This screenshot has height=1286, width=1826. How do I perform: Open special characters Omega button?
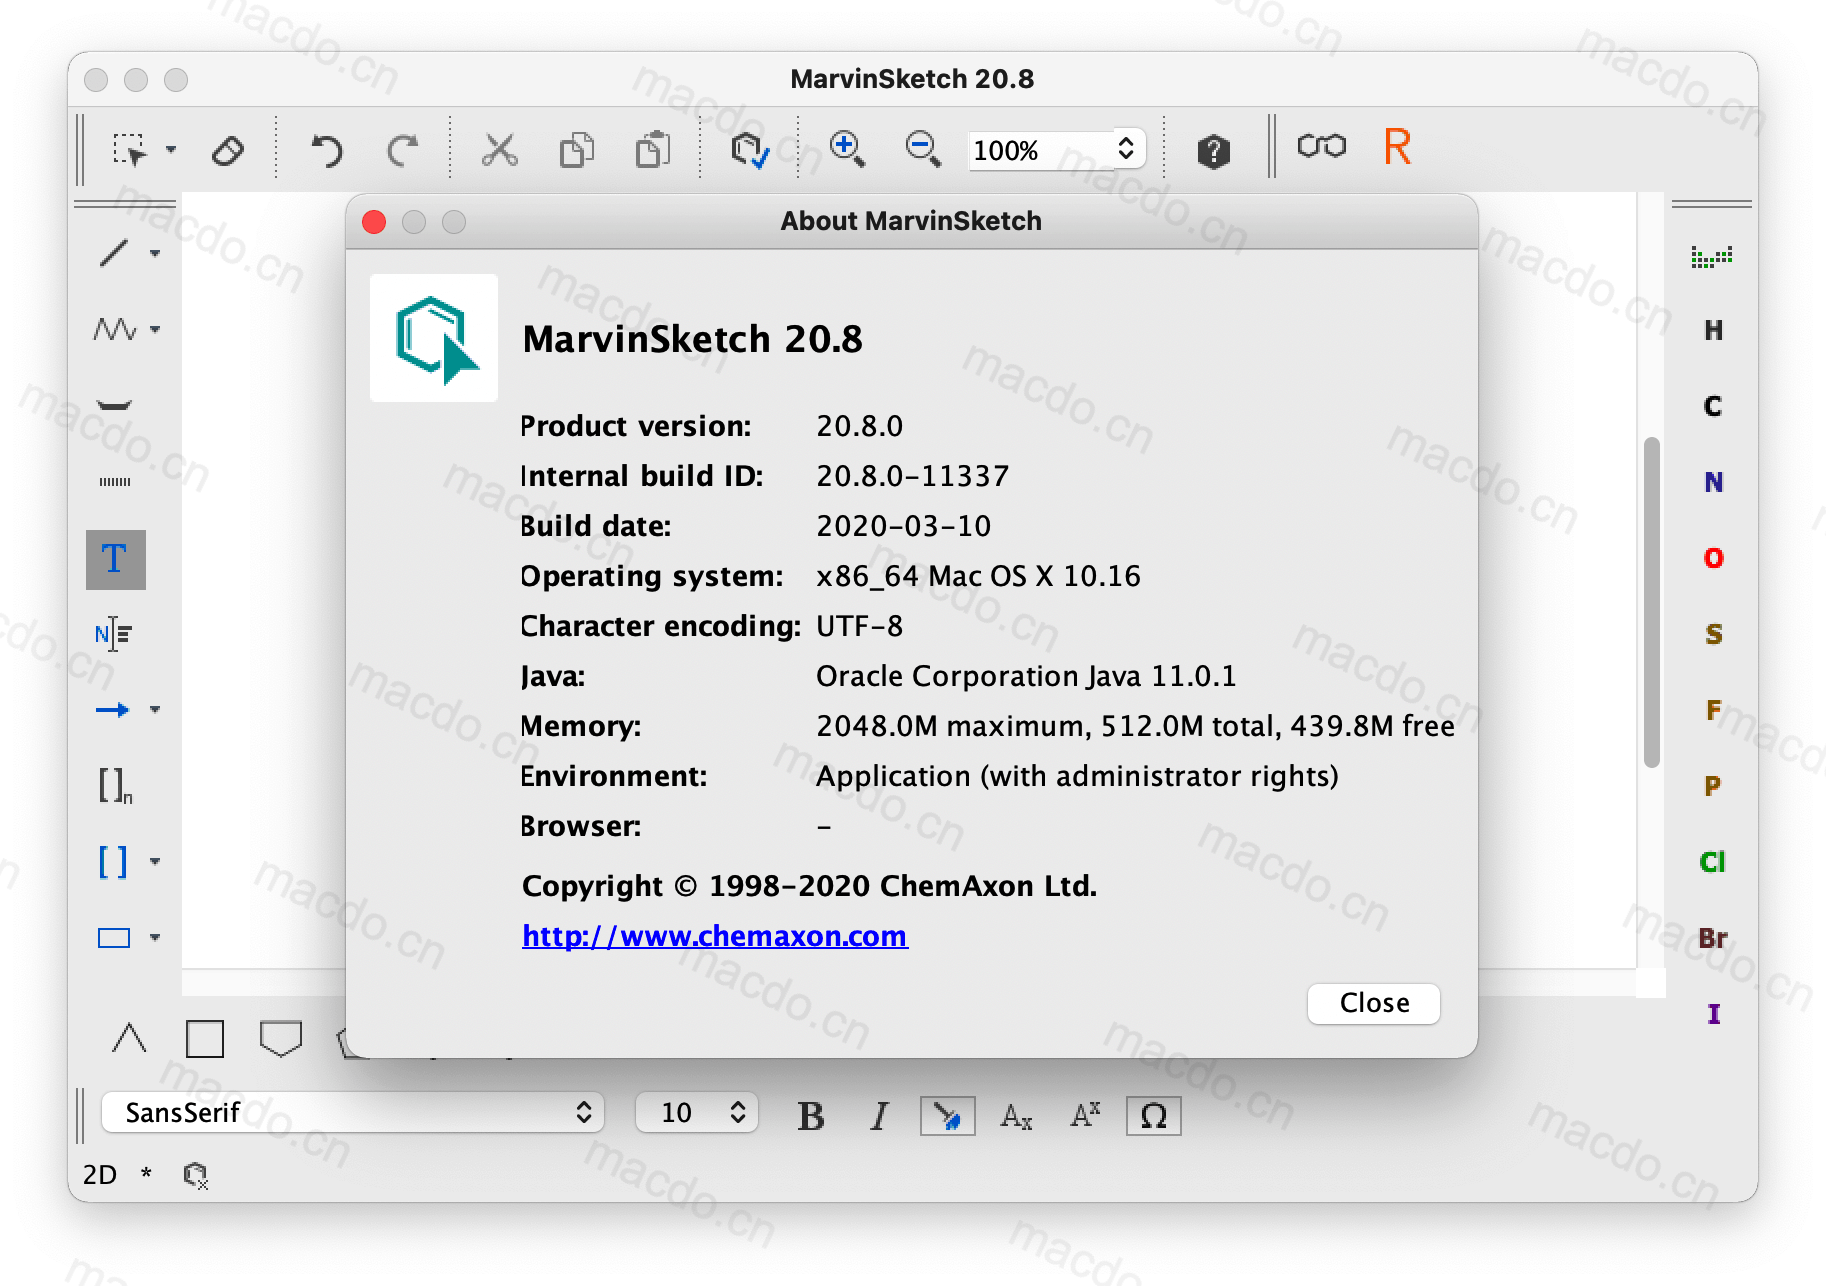click(1153, 1116)
